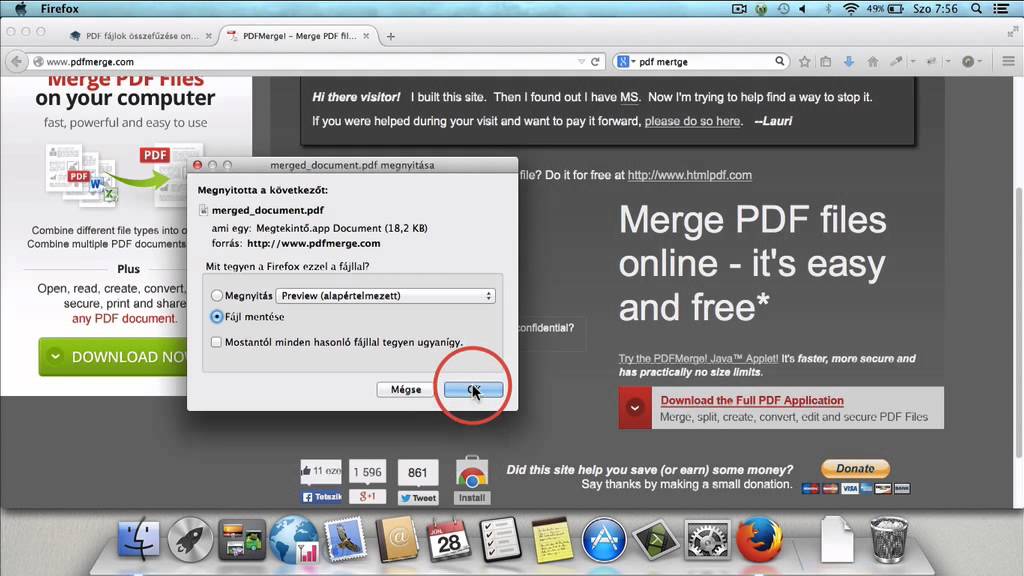Screen dimensions: 1024x576
Task: Open the bookmarks list icon
Action: (x=826, y=61)
